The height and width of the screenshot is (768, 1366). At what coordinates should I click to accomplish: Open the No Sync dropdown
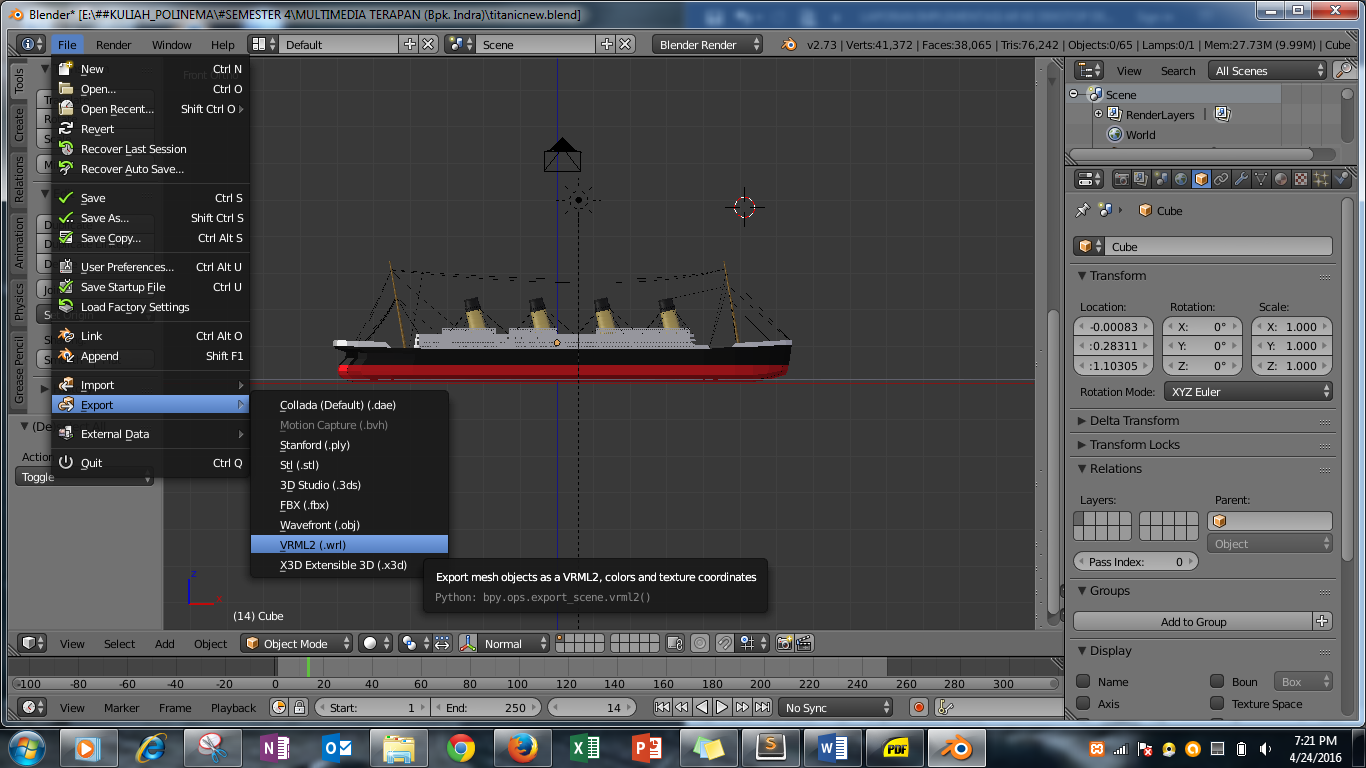[x=836, y=707]
